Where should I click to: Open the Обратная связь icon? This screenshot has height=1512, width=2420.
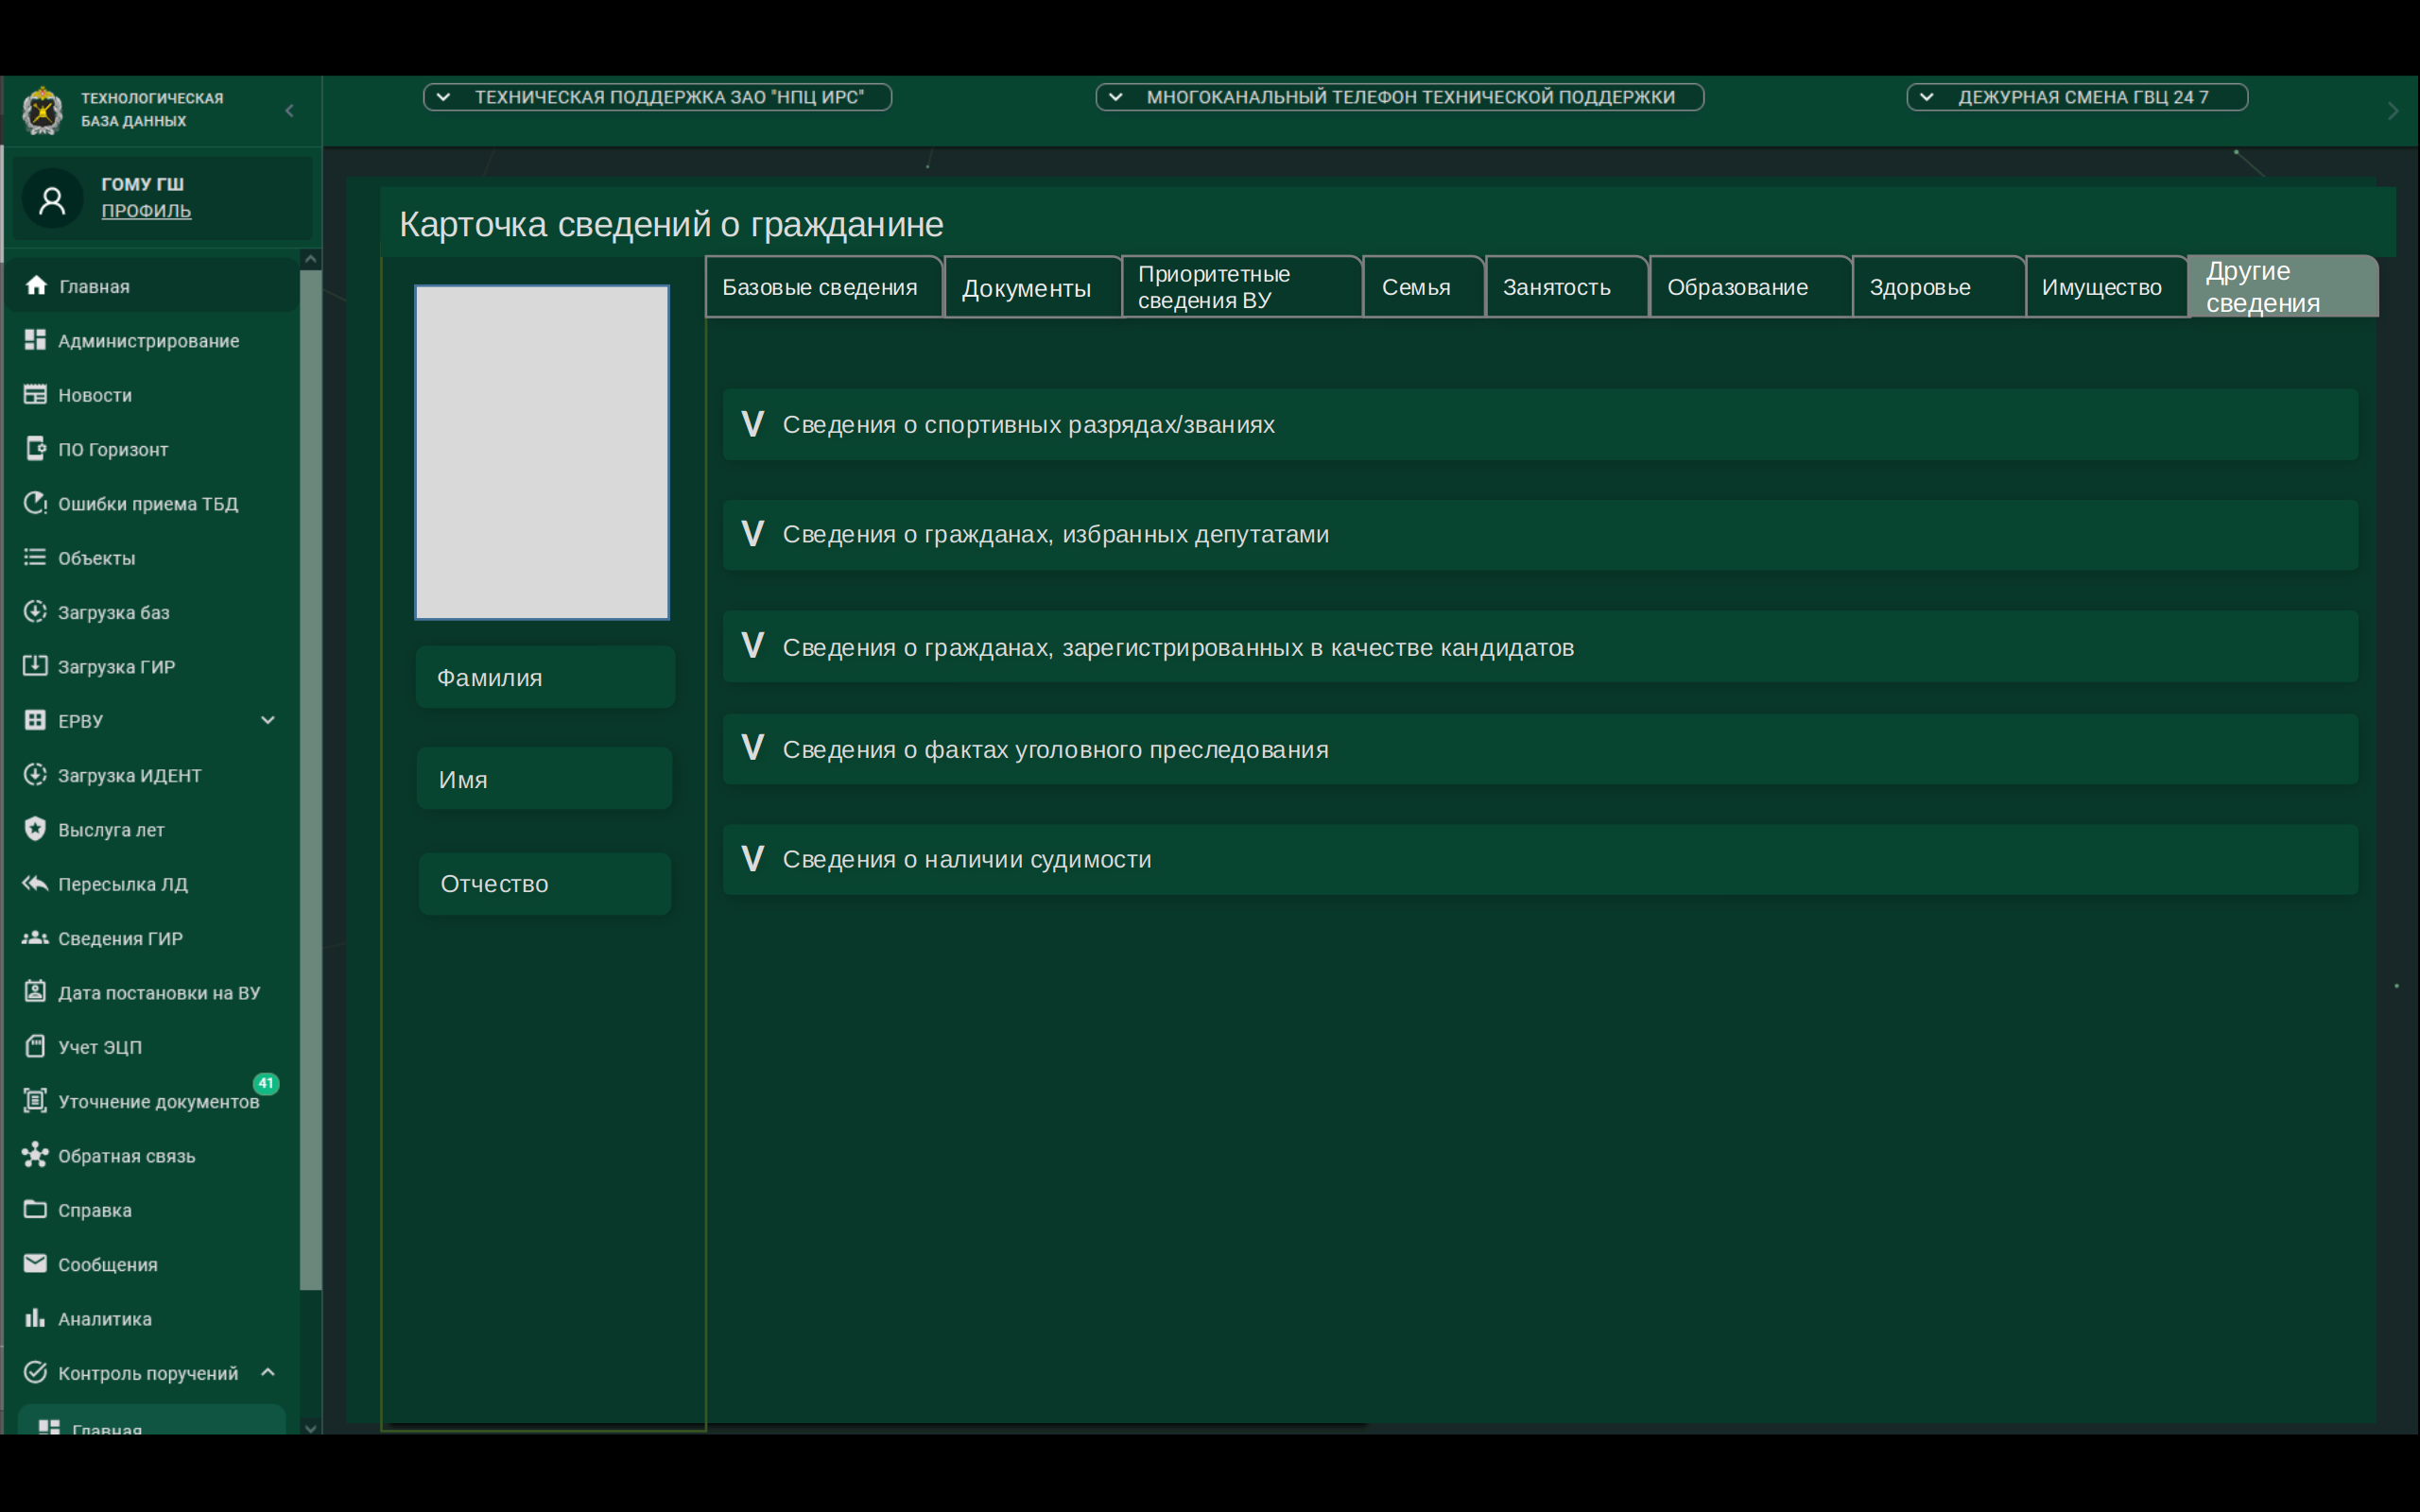(x=35, y=1155)
